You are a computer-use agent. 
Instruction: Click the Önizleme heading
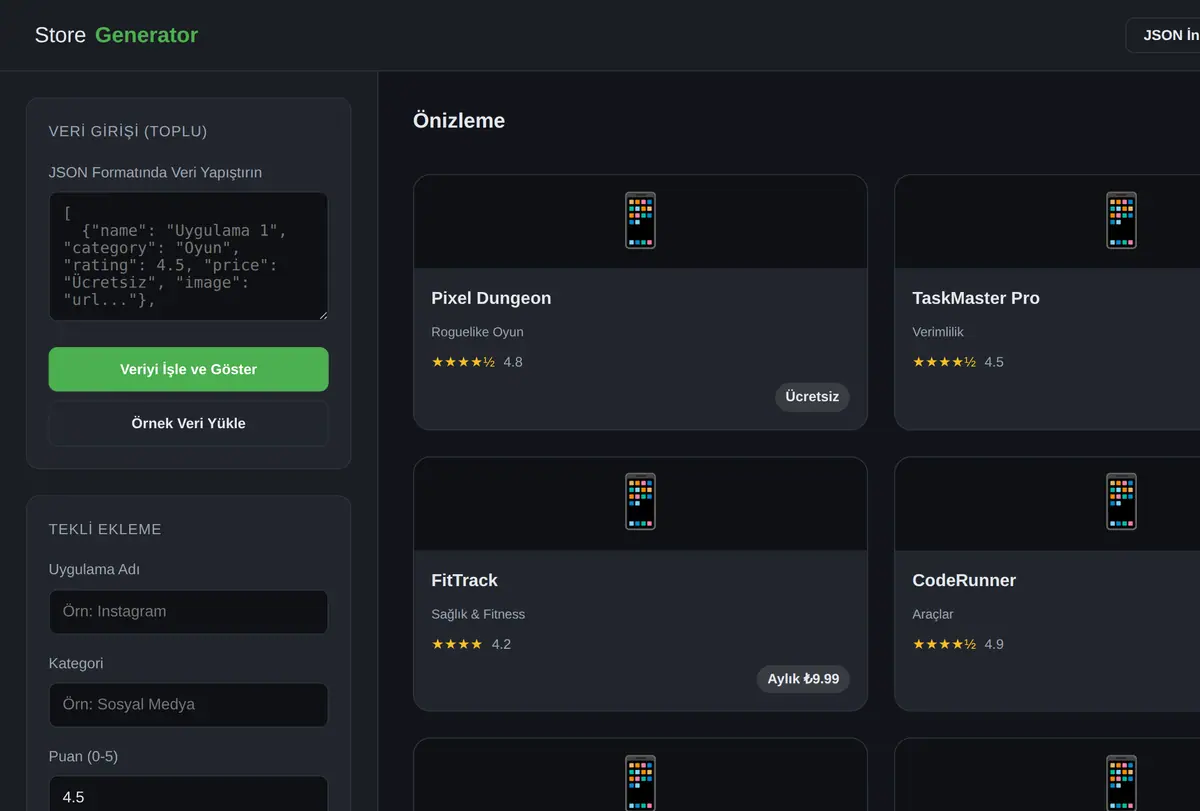pos(459,121)
